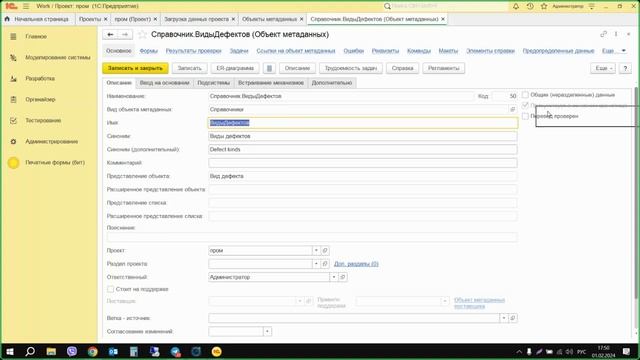Open Печатные формы (бит) sidebar section
Image resolution: width=640 pixels, height=360 pixels.
55,162
